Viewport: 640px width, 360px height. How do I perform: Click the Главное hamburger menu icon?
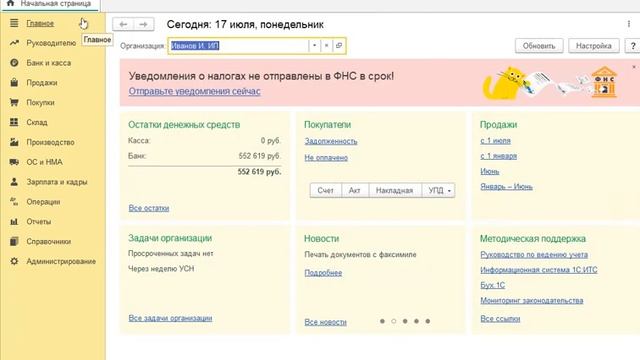(x=14, y=23)
